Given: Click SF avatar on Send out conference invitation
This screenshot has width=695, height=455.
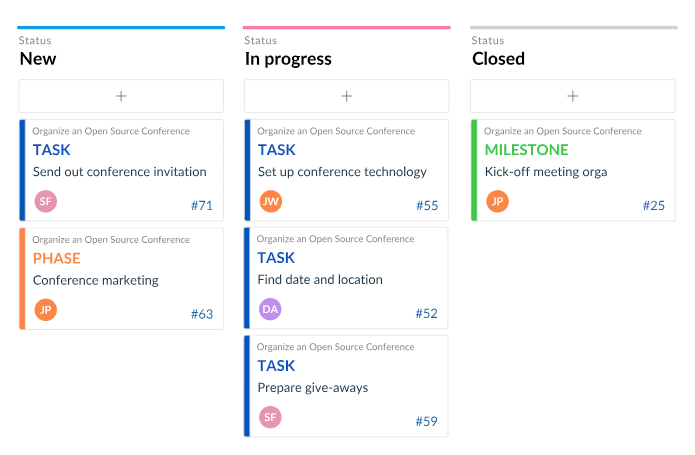Looking at the screenshot, I should [45, 202].
